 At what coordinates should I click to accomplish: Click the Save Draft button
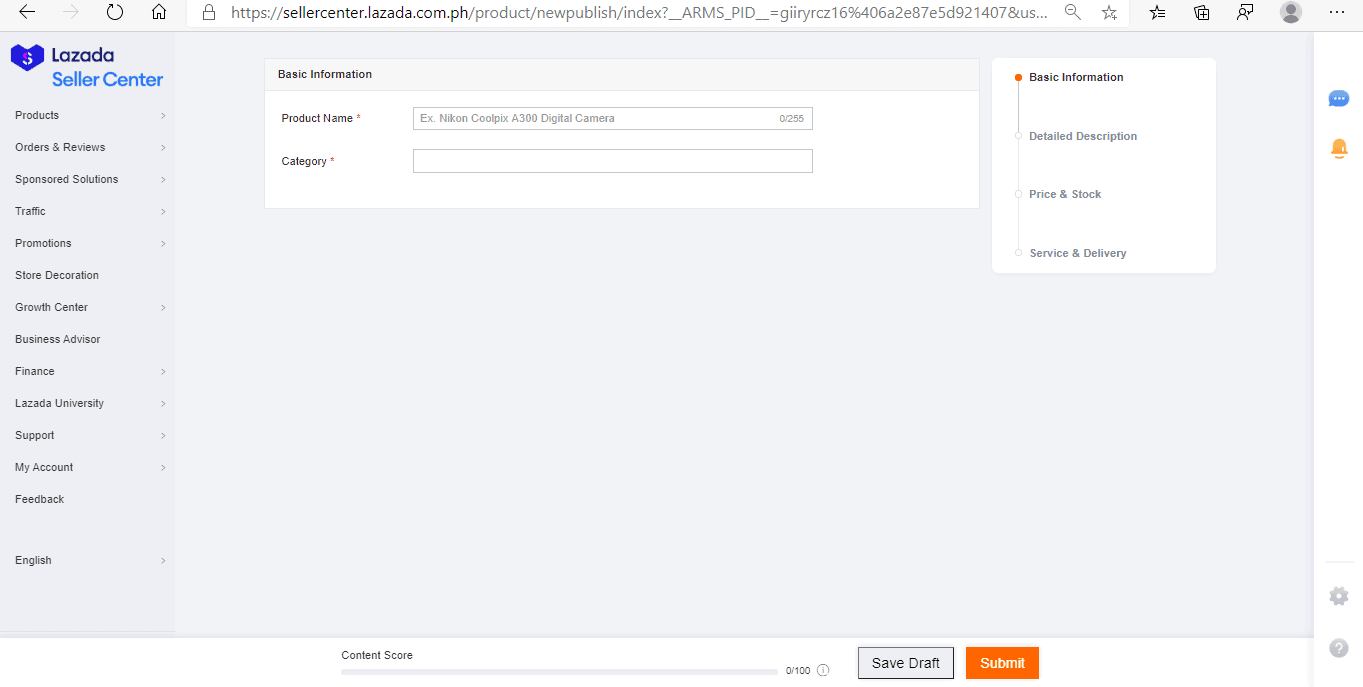coord(905,663)
